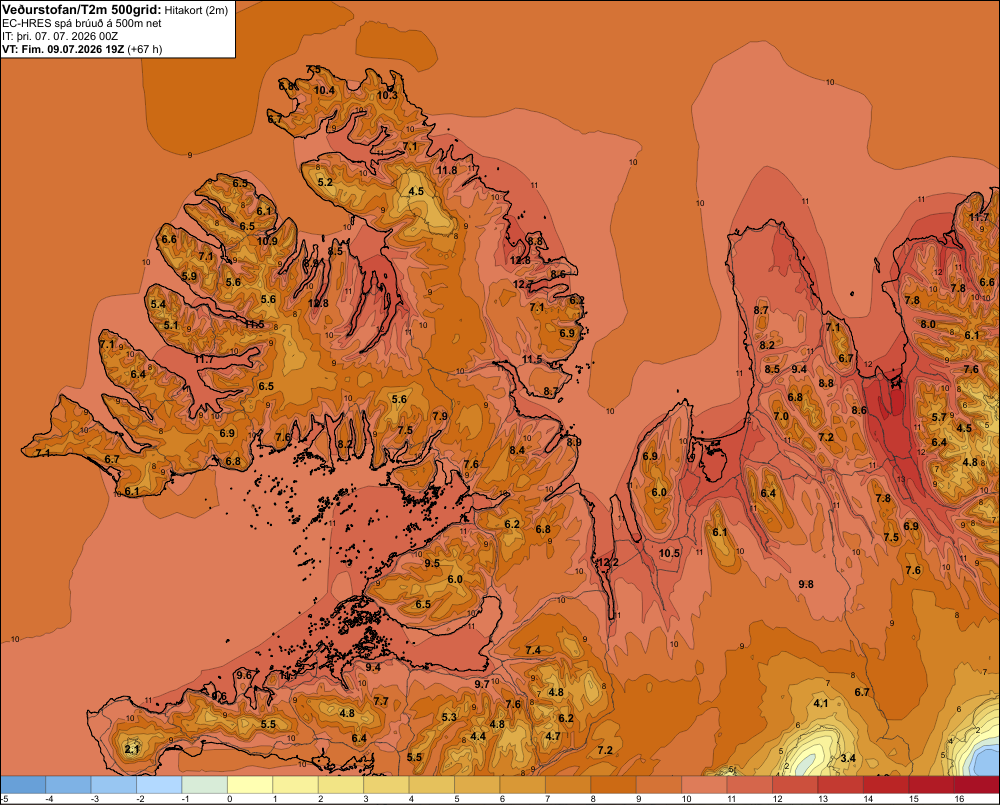Image resolution: width=1000 pixels, height=805 pixels.
Task: Click the legend swatch between 9 and 10
Action: [x=659, y=784]
